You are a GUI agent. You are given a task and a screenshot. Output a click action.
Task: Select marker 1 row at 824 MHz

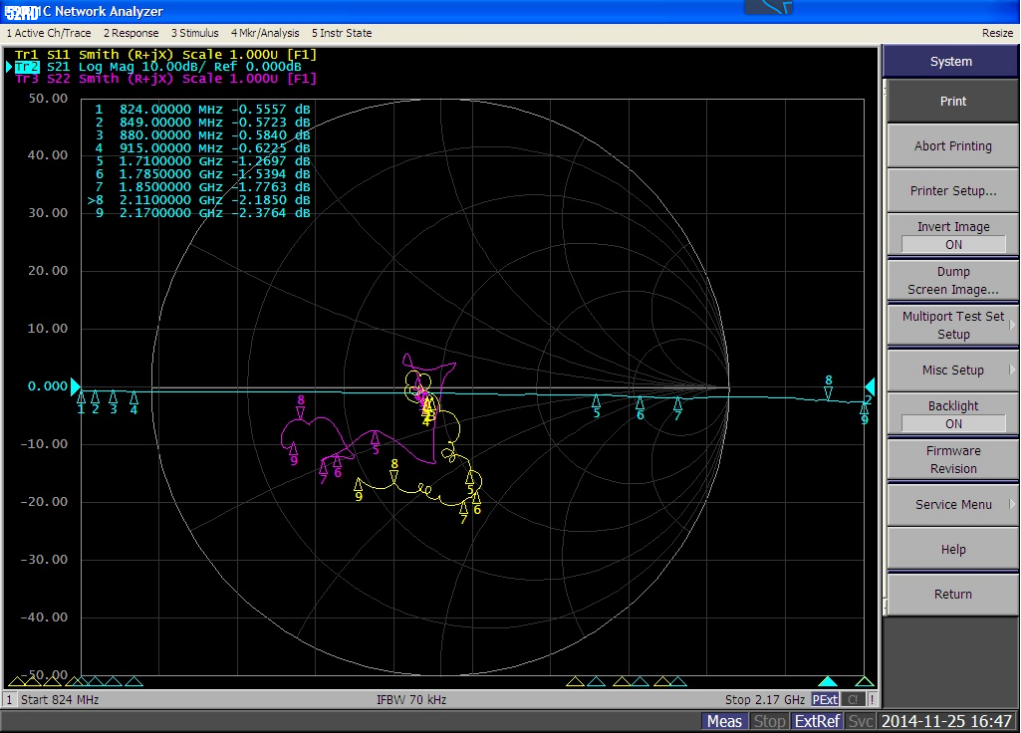pos(202,109)
